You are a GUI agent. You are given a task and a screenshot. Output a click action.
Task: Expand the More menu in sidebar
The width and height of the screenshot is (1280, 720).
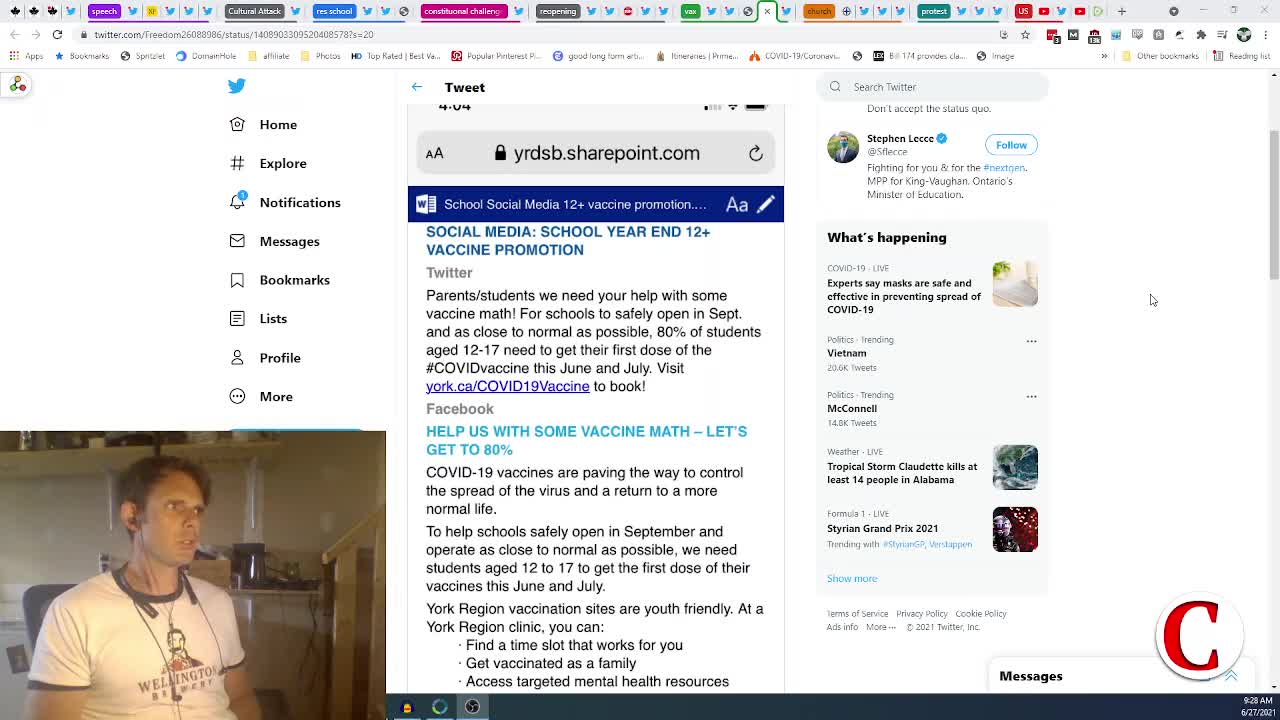click(x=276, y=397)
